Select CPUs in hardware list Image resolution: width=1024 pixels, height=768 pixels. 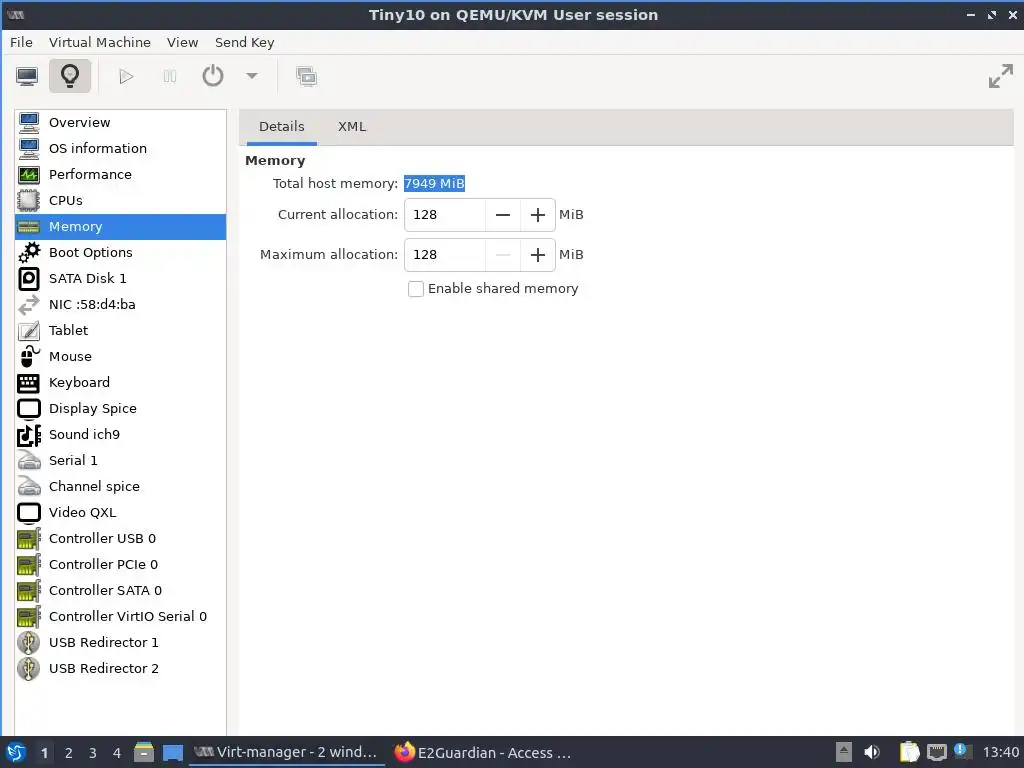pos(120,200)
